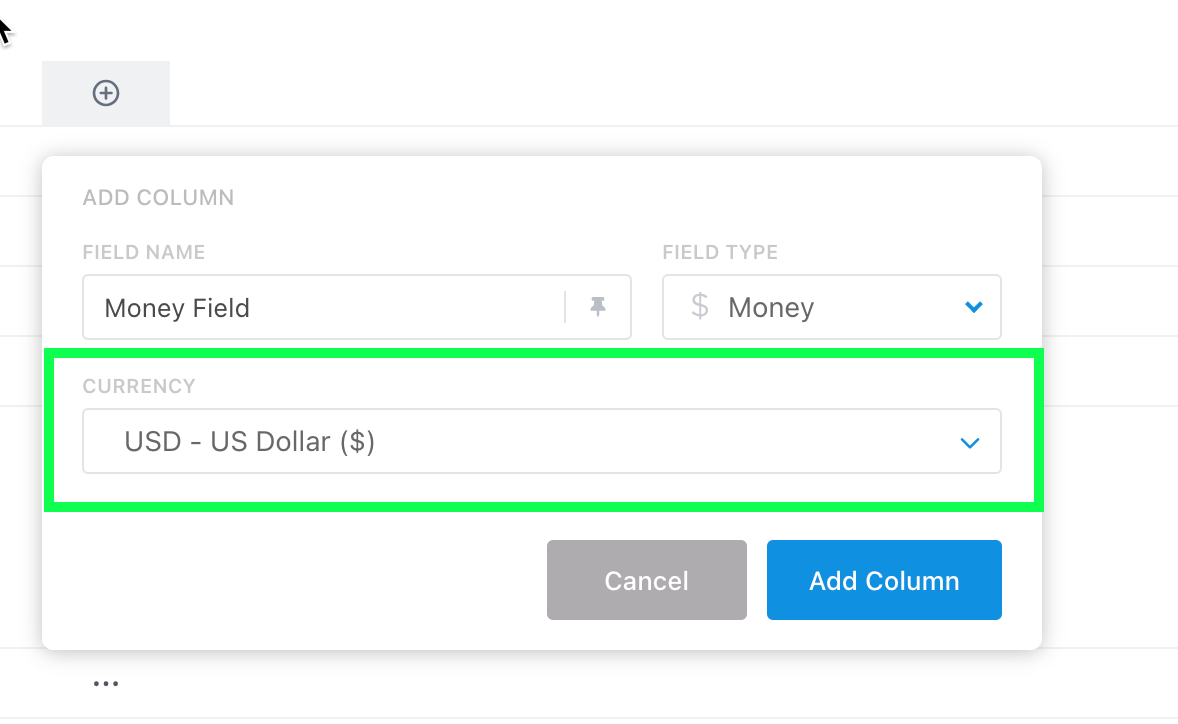Viewport: 1178px width, 724px height.
Task: Click the FIELD NAME label
Action: tap(144, 252)
